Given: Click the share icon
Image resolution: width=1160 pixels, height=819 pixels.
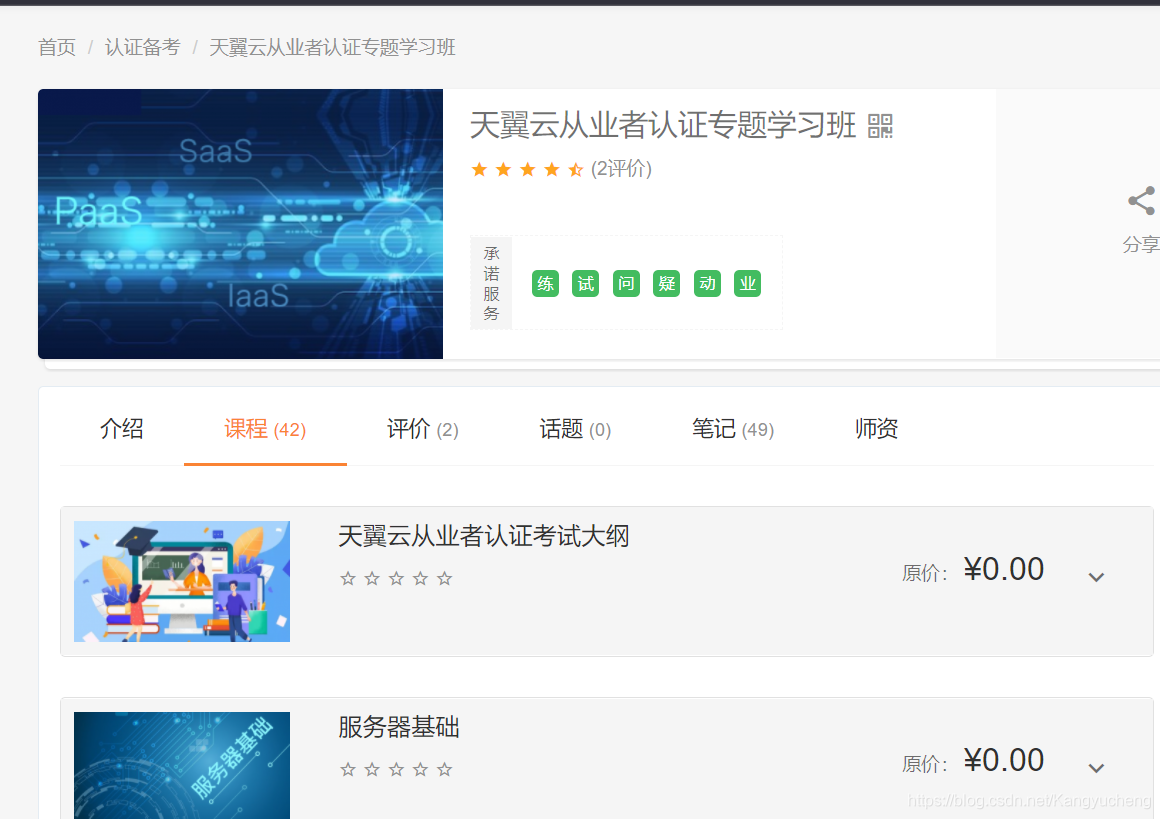Looking at the screenshot, I should pos(1142,200).
